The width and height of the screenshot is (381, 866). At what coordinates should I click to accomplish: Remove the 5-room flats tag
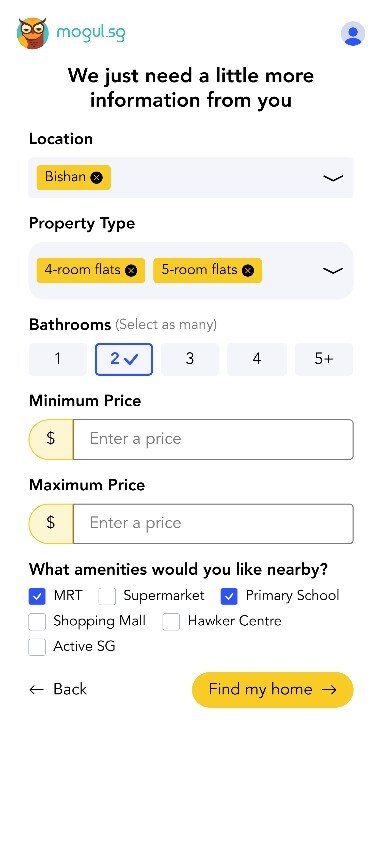coord(248,270)
